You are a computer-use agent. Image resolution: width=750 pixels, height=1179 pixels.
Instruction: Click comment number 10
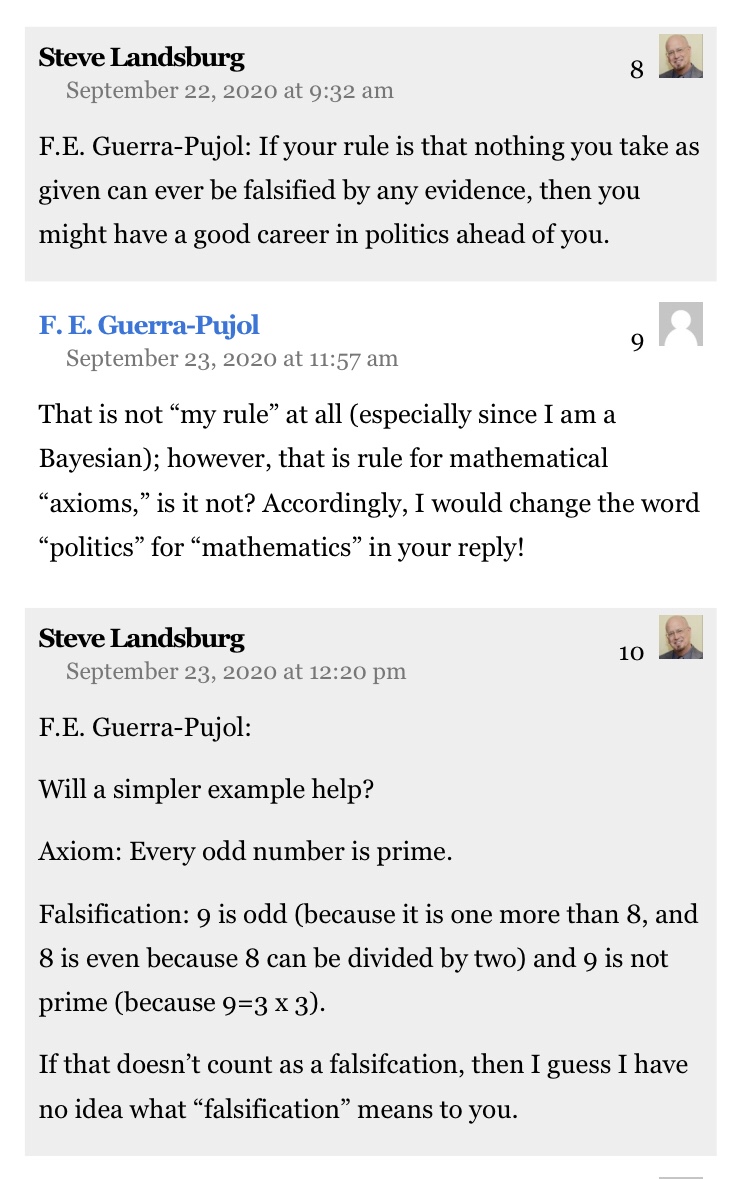pyautogui.click(x=631, y=654)
